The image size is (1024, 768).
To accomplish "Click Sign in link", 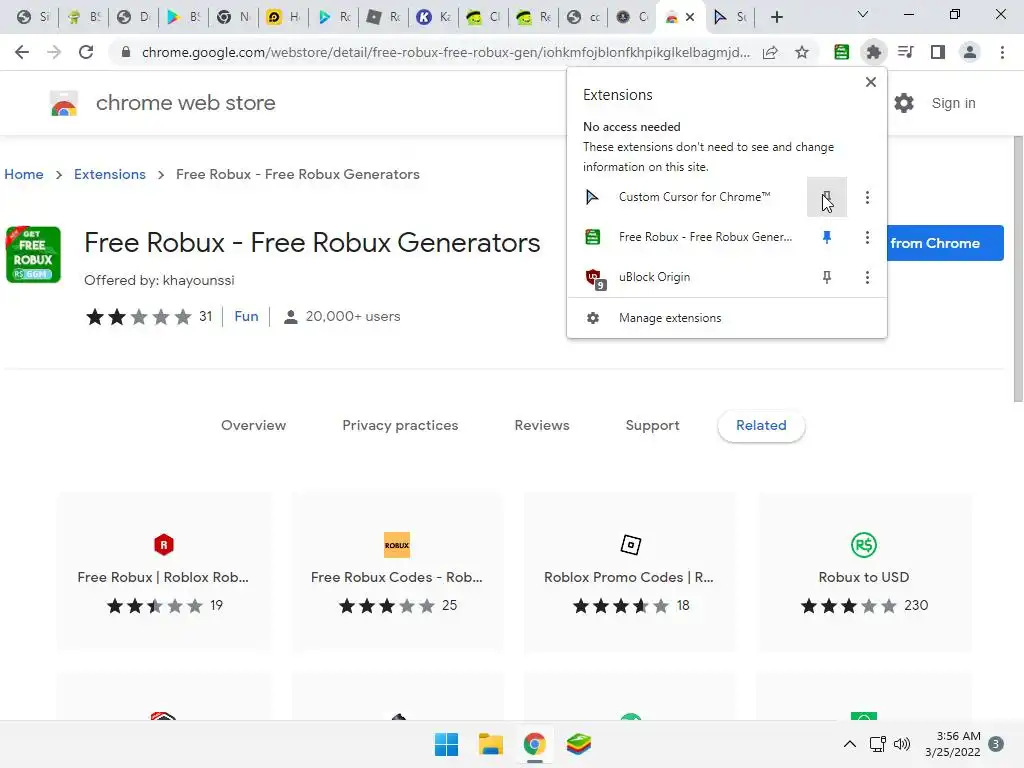I will pos(953,103).
